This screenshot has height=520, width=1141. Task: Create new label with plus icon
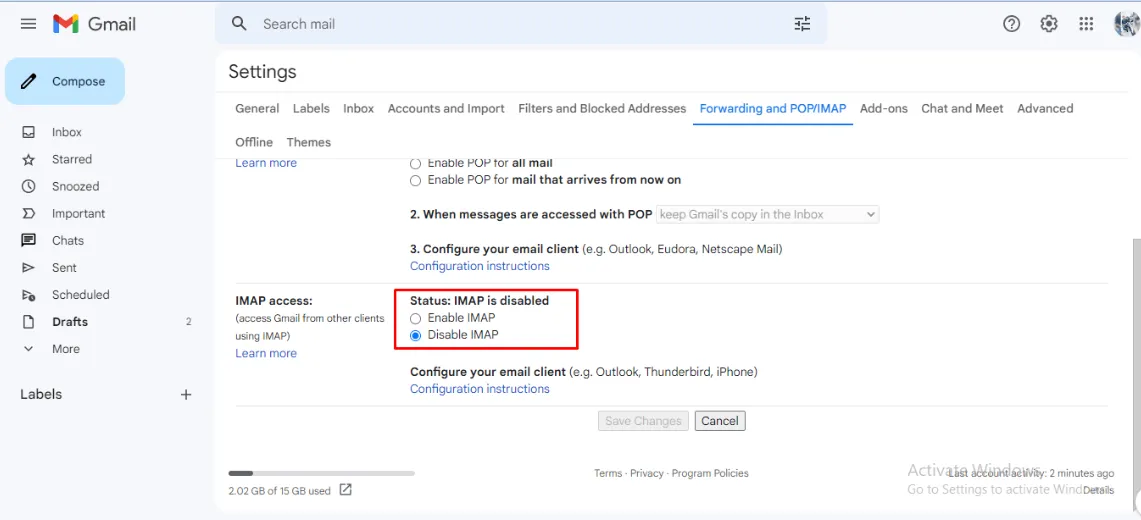click(x=186, y=395)
